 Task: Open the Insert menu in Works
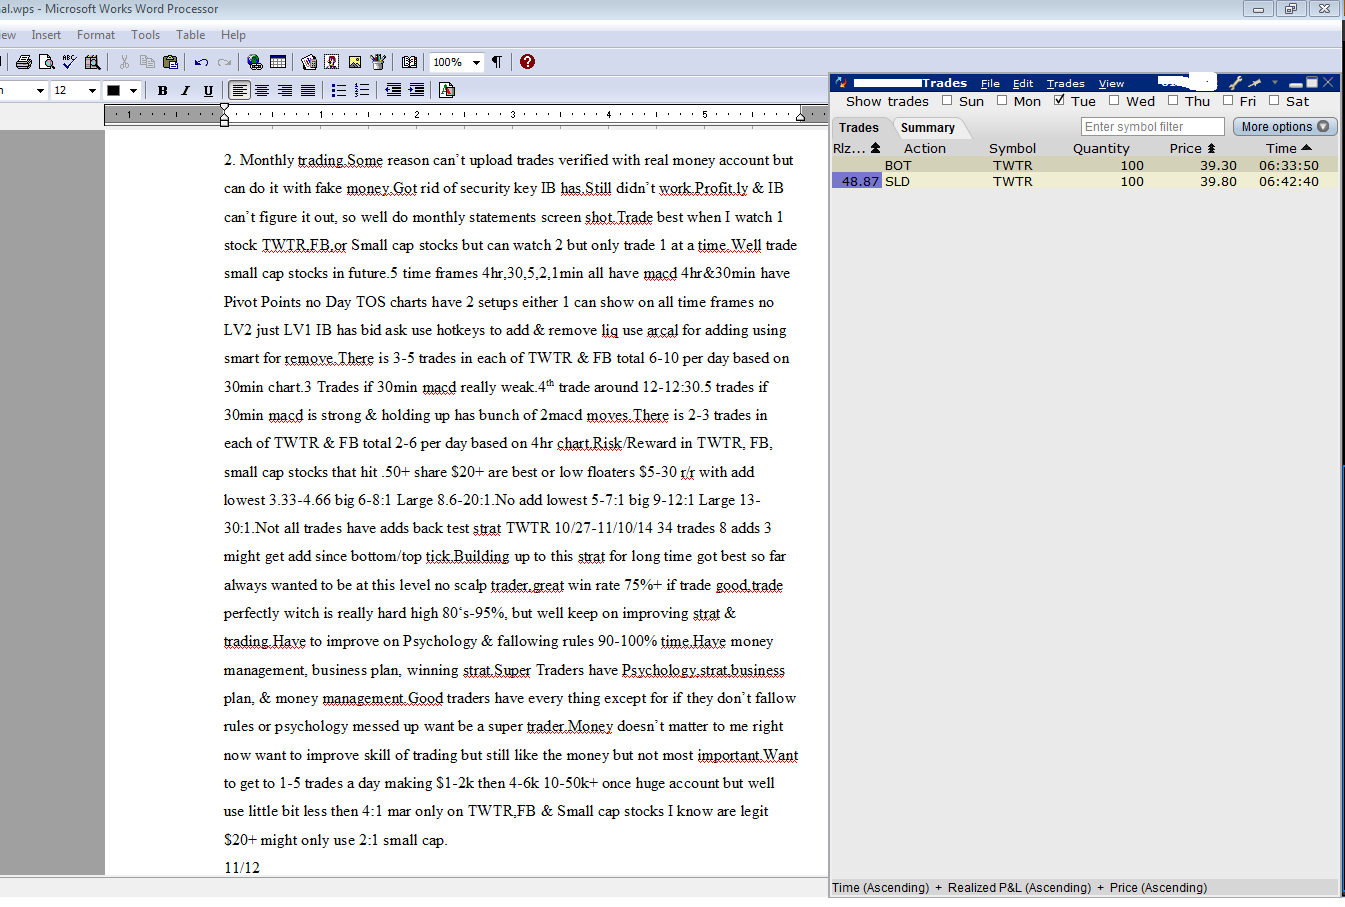pos(46,35)
